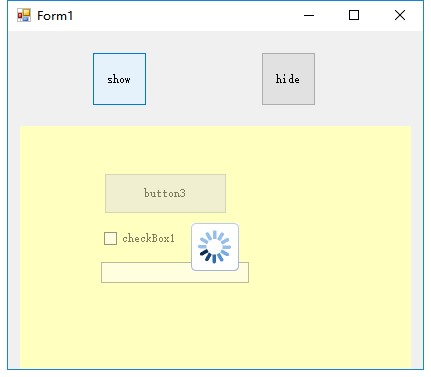Screen dimensions: 431x377
Task: Click yellow panel area right of the spinner
Action: tap(323, 247)
